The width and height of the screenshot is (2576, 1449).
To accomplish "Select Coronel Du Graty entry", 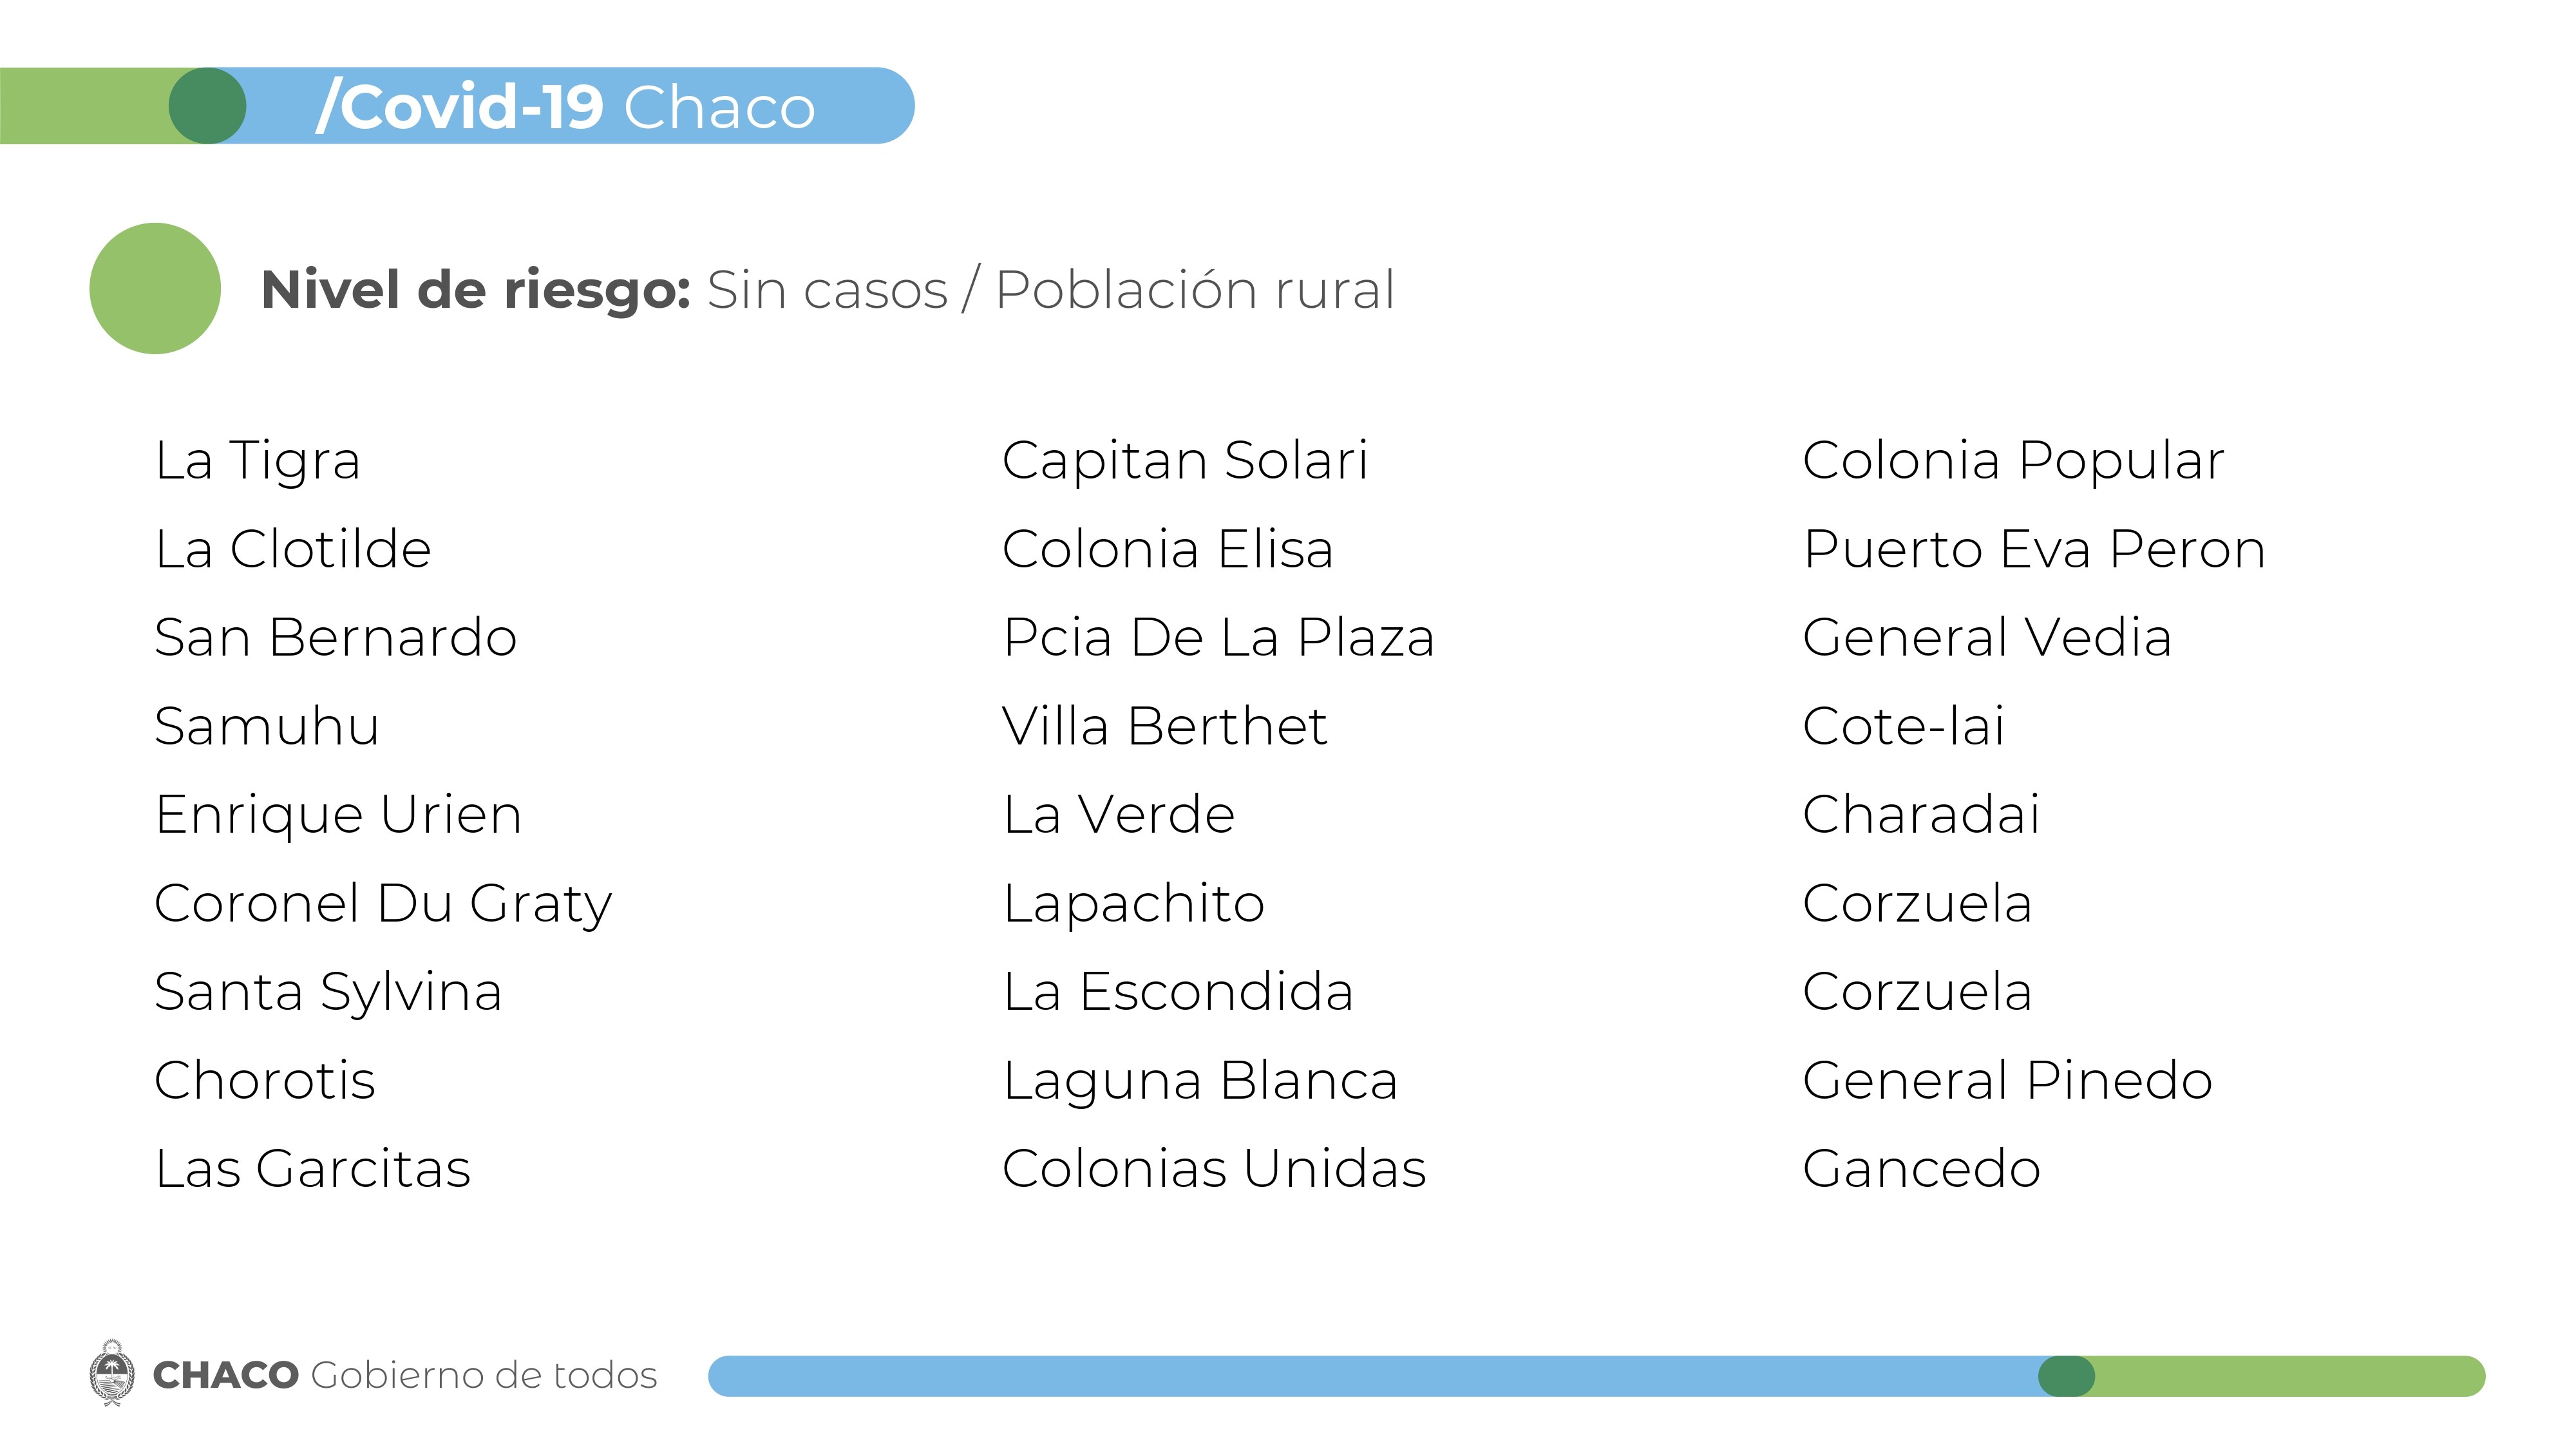I will pos(383,904).
